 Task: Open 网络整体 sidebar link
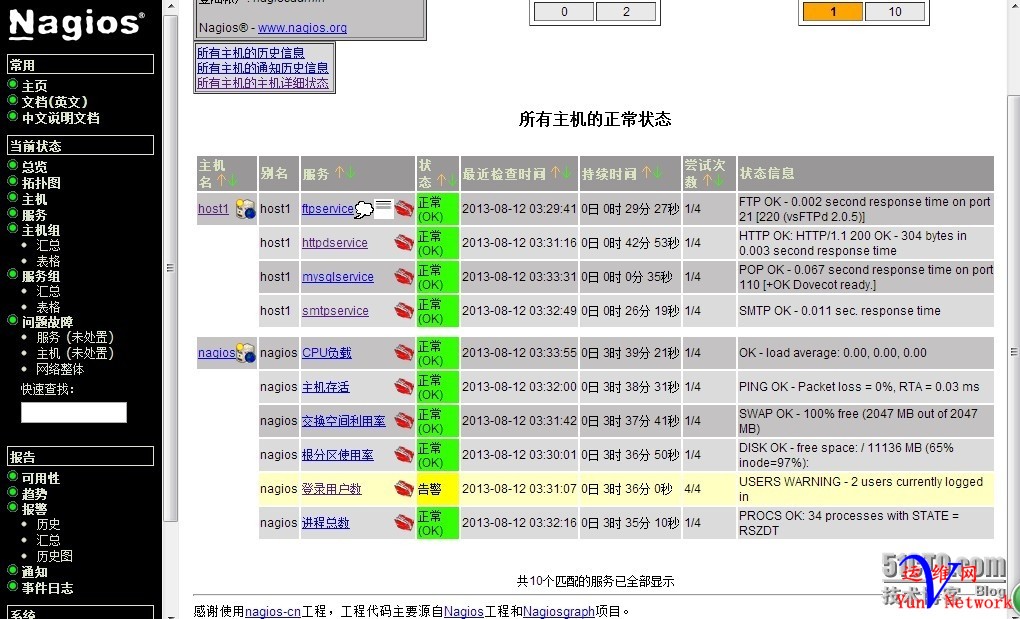[60, 369]
